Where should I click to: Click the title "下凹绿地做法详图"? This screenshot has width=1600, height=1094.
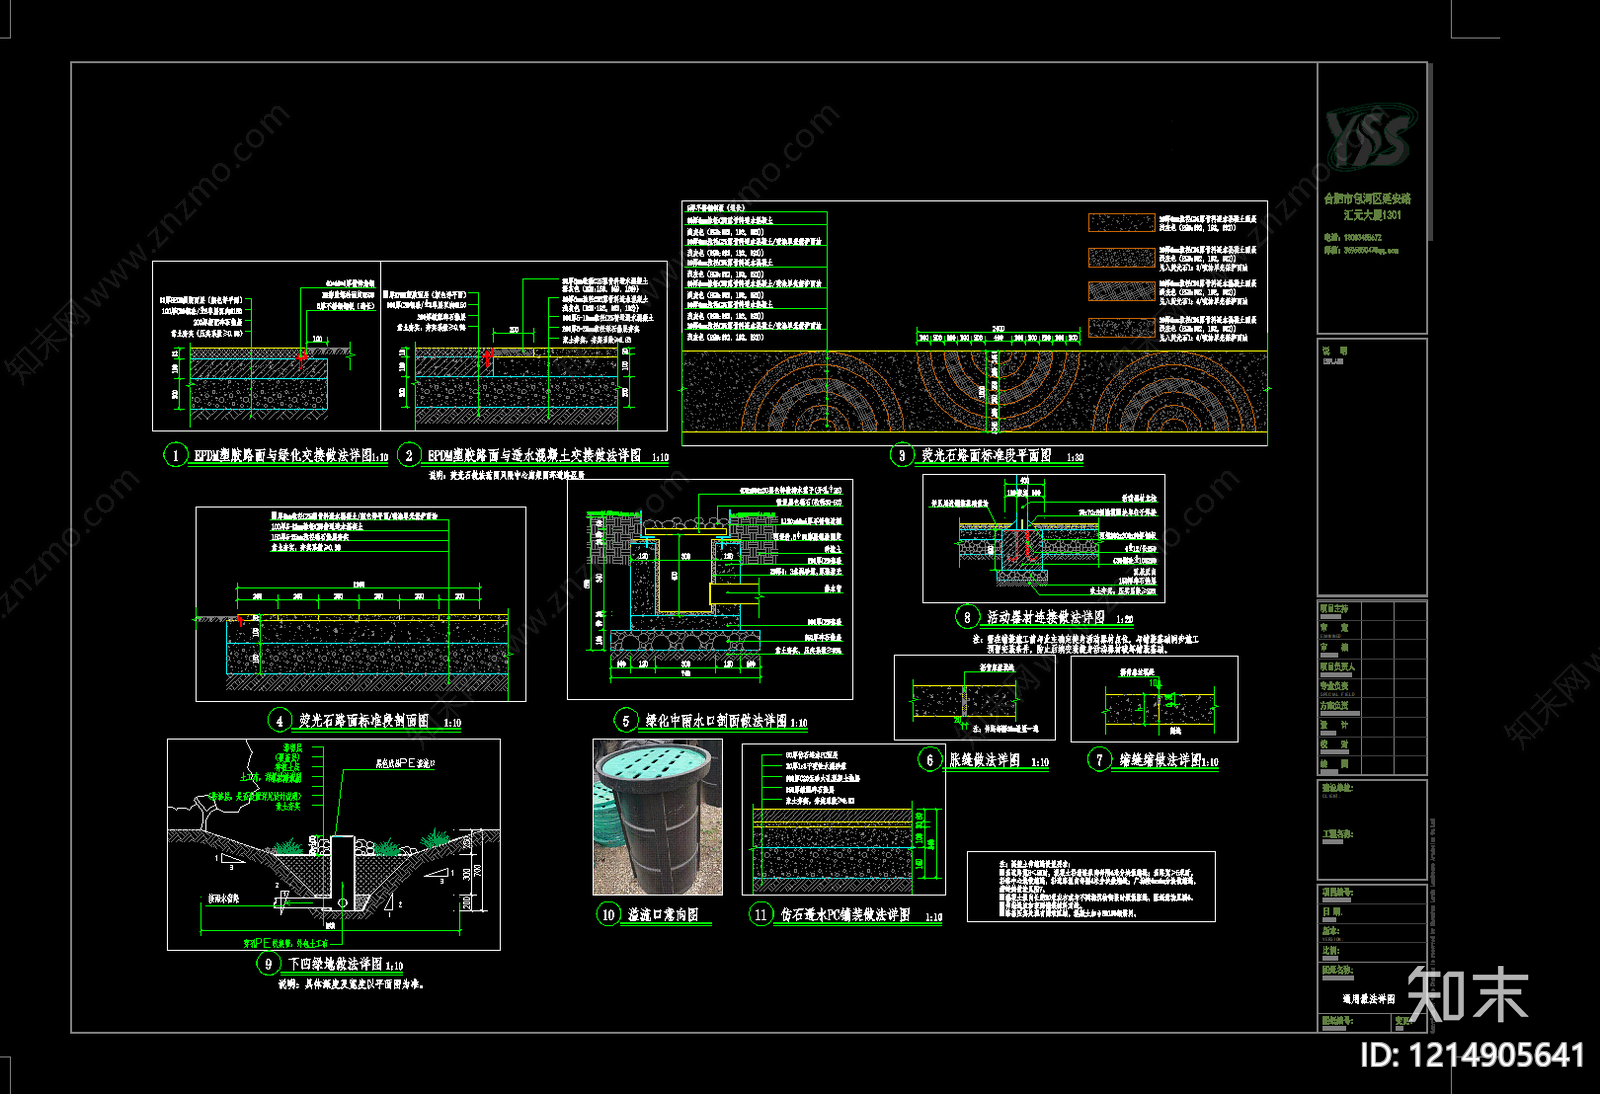(335, 964)
